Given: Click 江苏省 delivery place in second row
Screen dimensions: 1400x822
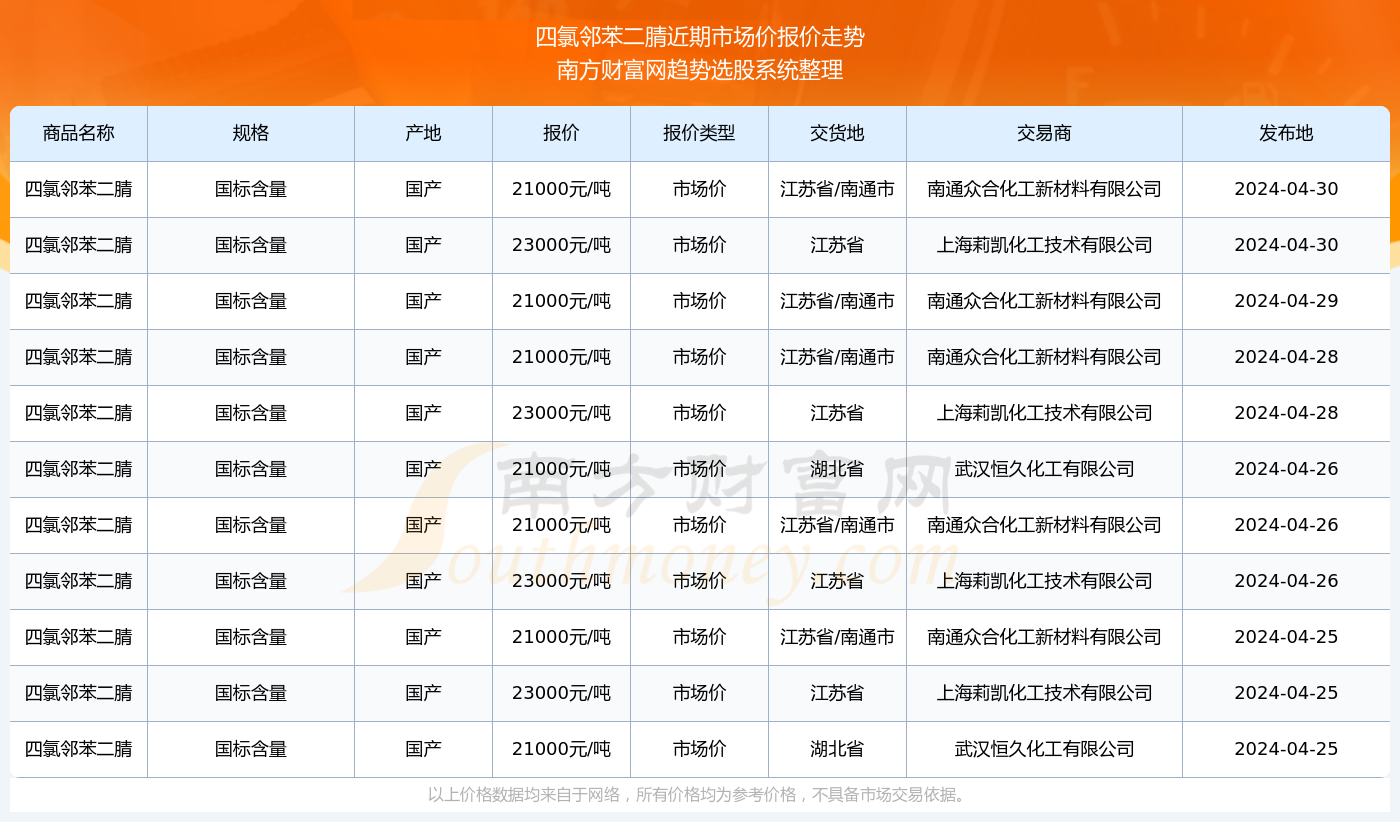Looking at the screenshot, I should [837, 245].
